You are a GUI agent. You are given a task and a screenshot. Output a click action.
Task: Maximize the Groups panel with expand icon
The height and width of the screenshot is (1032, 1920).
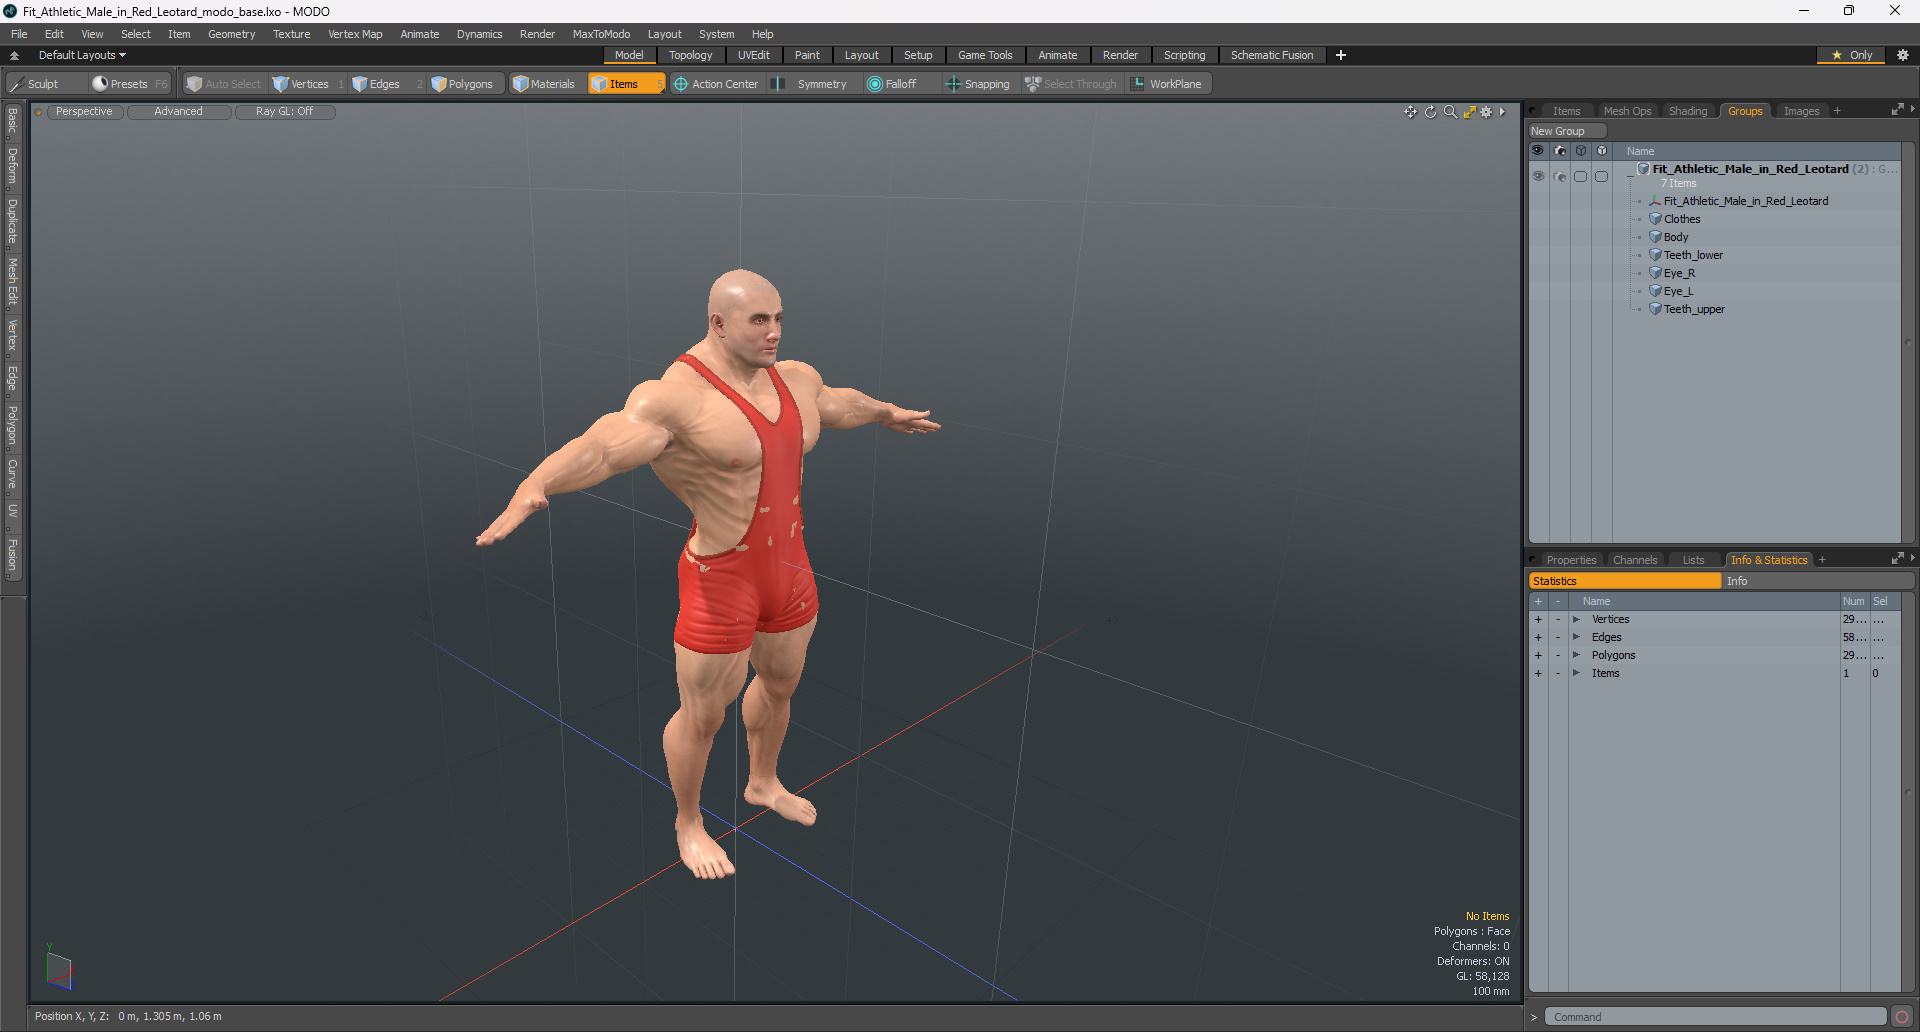click(x=1897, y=110)
